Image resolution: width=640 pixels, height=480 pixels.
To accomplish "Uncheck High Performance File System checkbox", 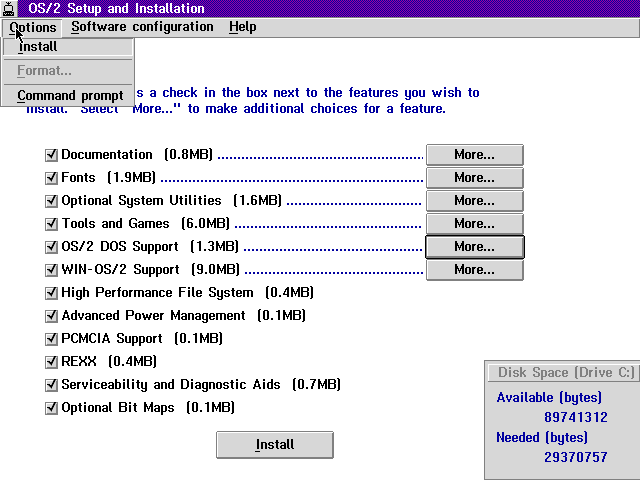I will point(51,293).
